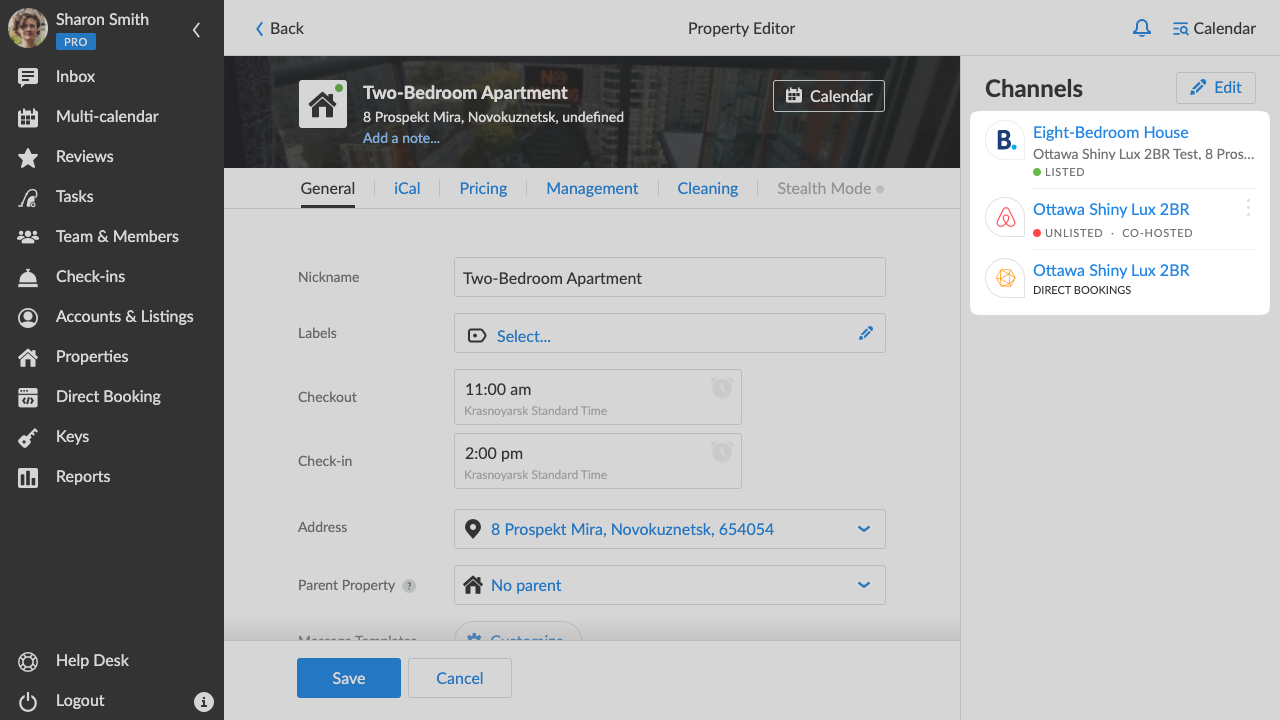Click the Cancel button
The width and height of the screenshot is (1280, 720).
coord(460,678)
